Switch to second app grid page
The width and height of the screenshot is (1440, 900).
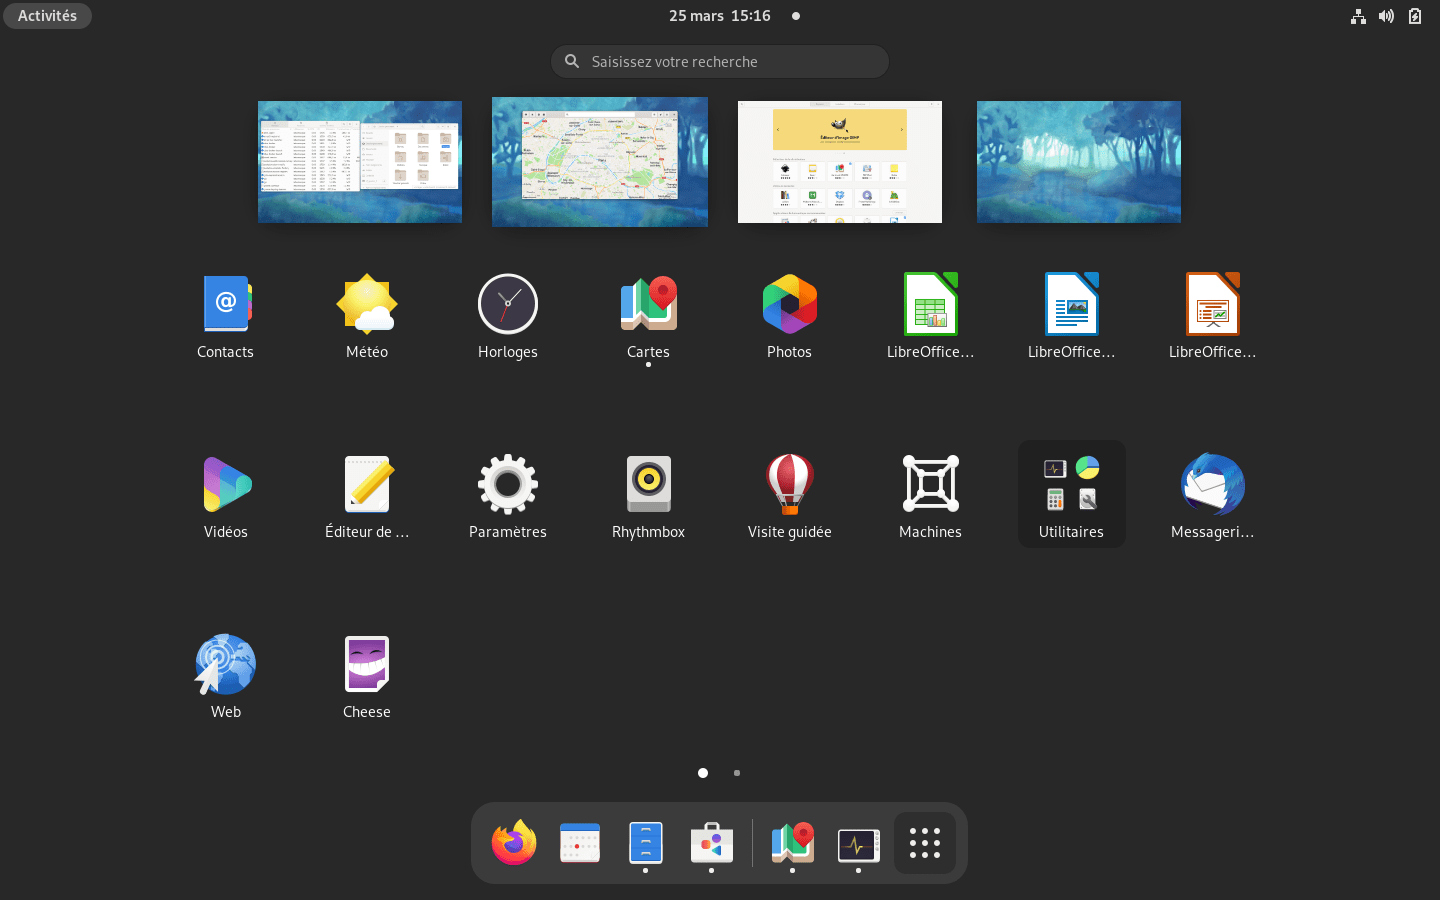tap(737, 773)
